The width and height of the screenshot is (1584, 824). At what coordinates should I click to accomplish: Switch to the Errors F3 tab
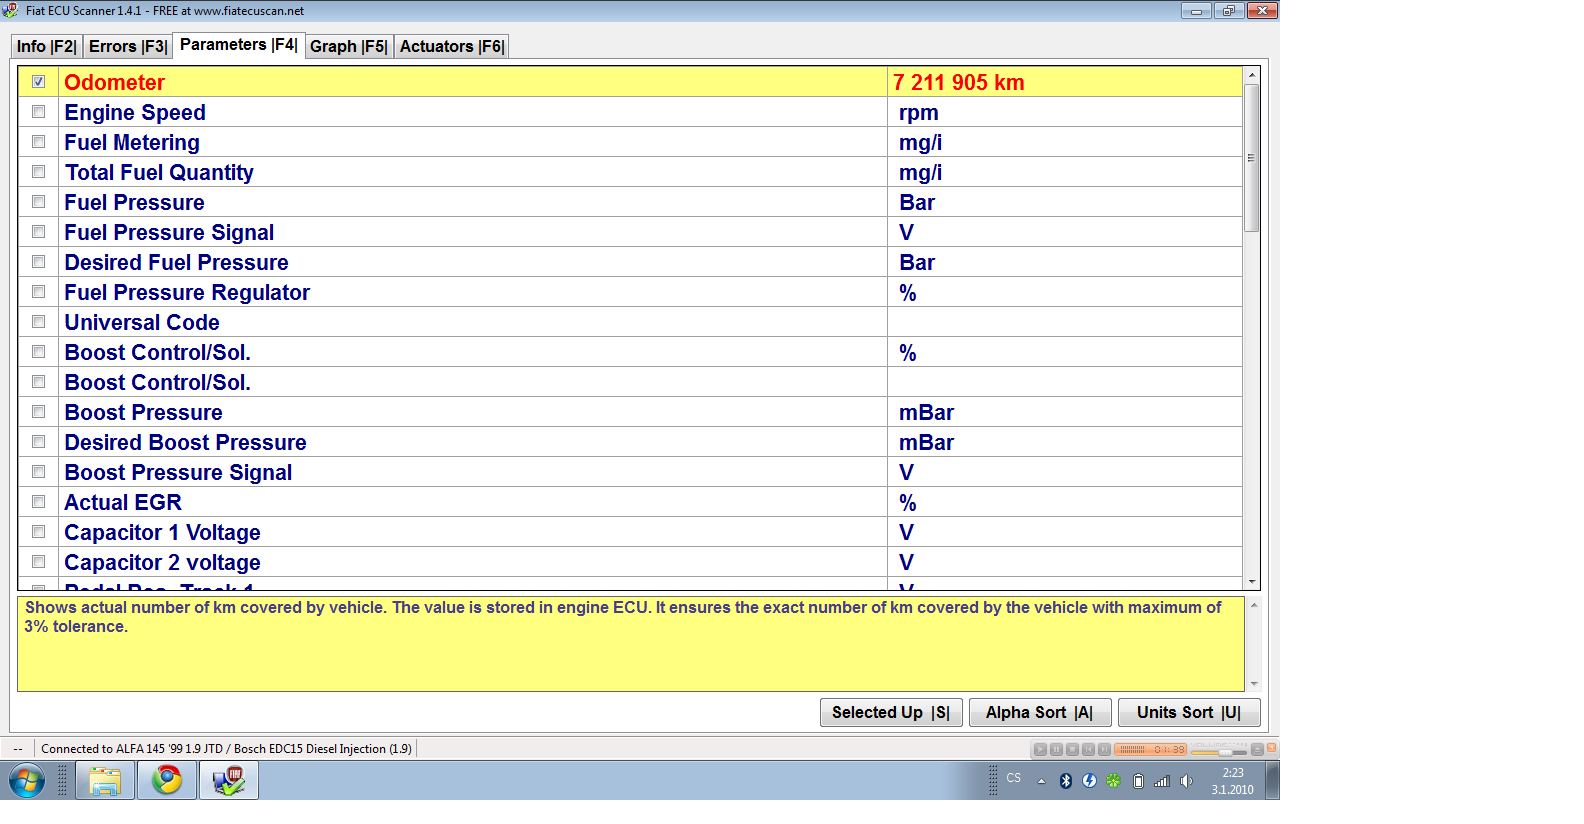127,46
